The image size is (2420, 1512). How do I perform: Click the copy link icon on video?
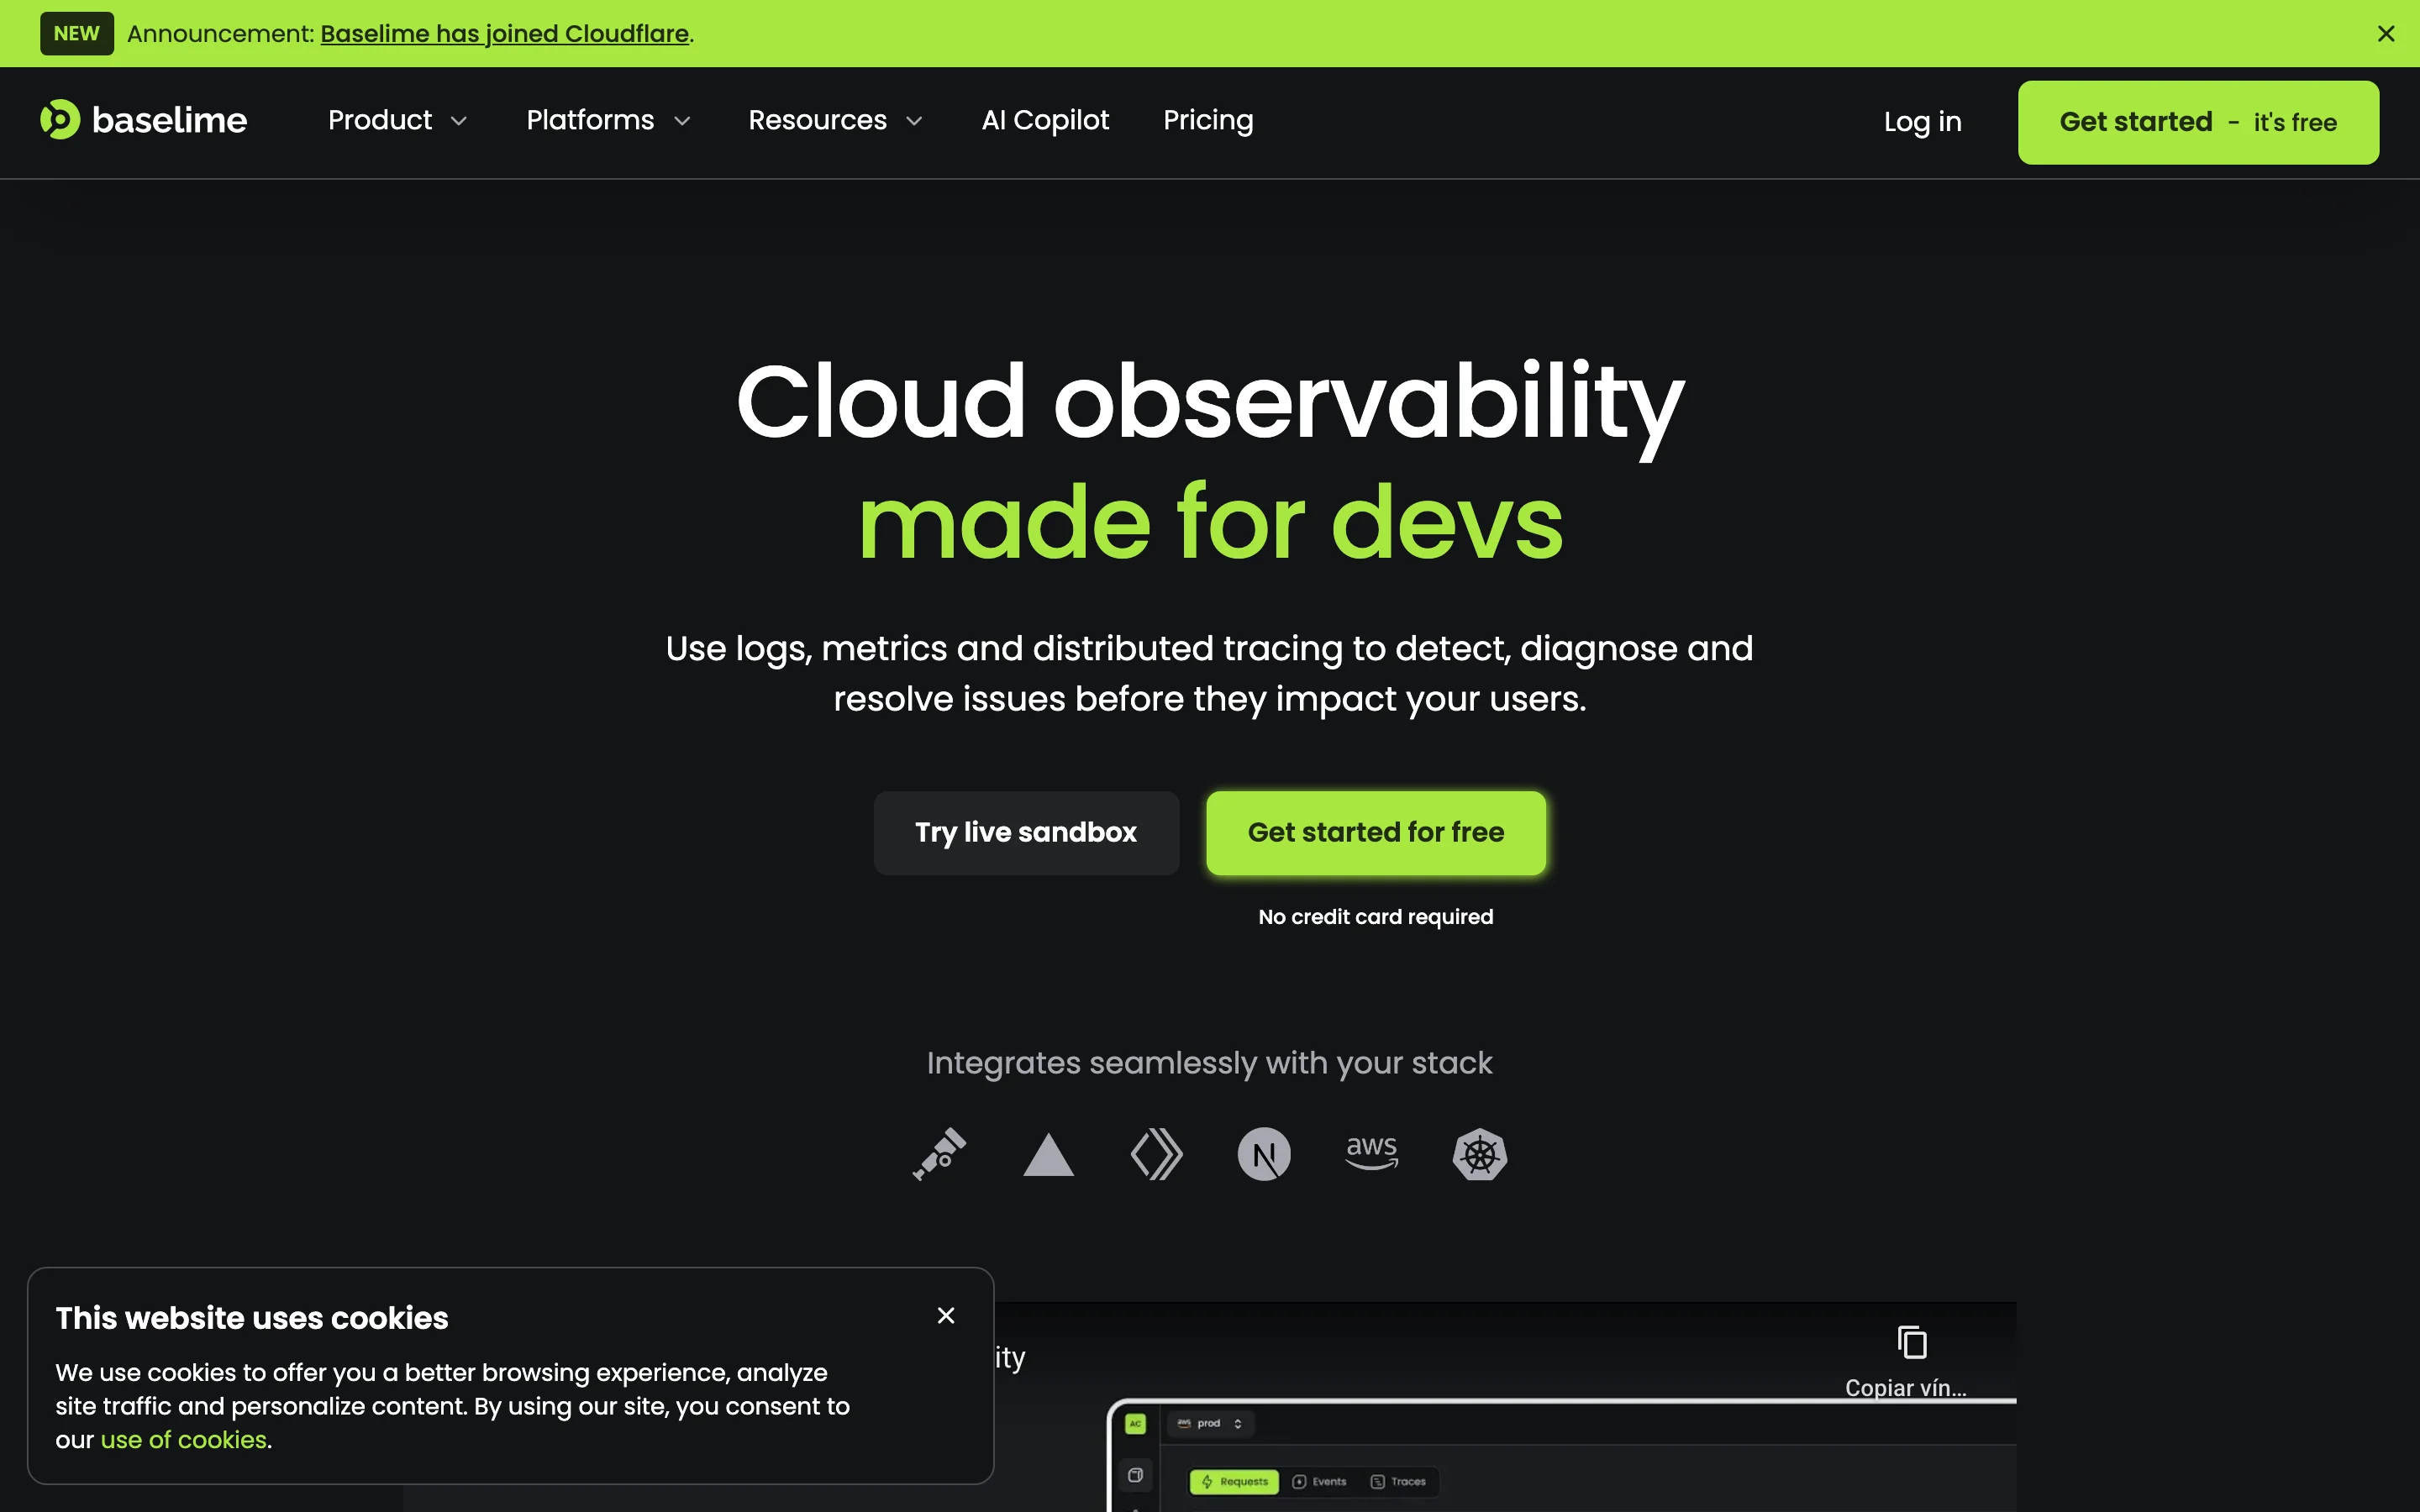pos(1911,1343)
